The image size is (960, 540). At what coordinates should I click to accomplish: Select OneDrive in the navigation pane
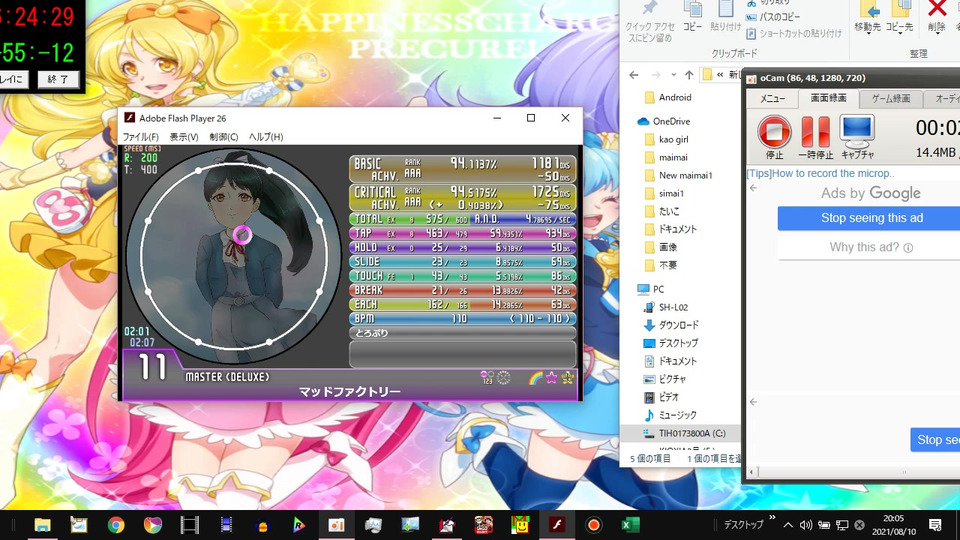(x=671, y=121)
